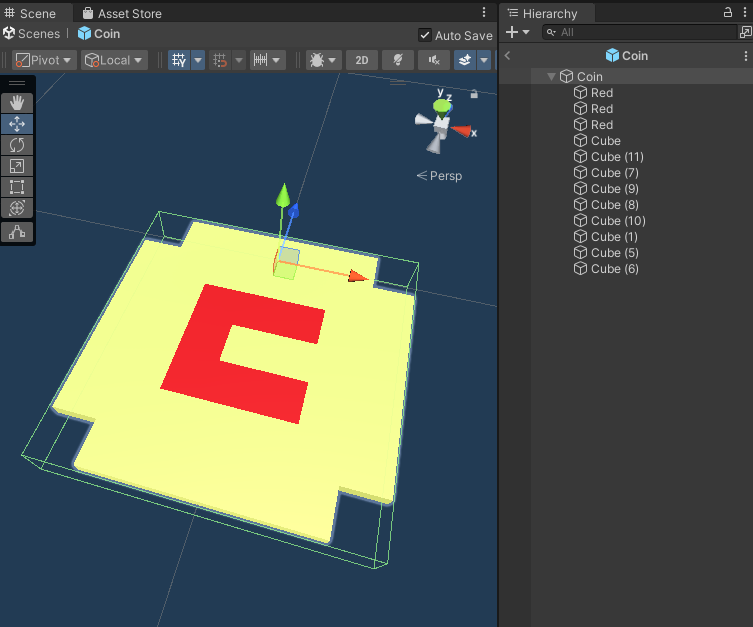The width and height of the screenshot is (753, 627).
Task: Click red X axis cone on orientation gizmo
Action: coord(462,131)
